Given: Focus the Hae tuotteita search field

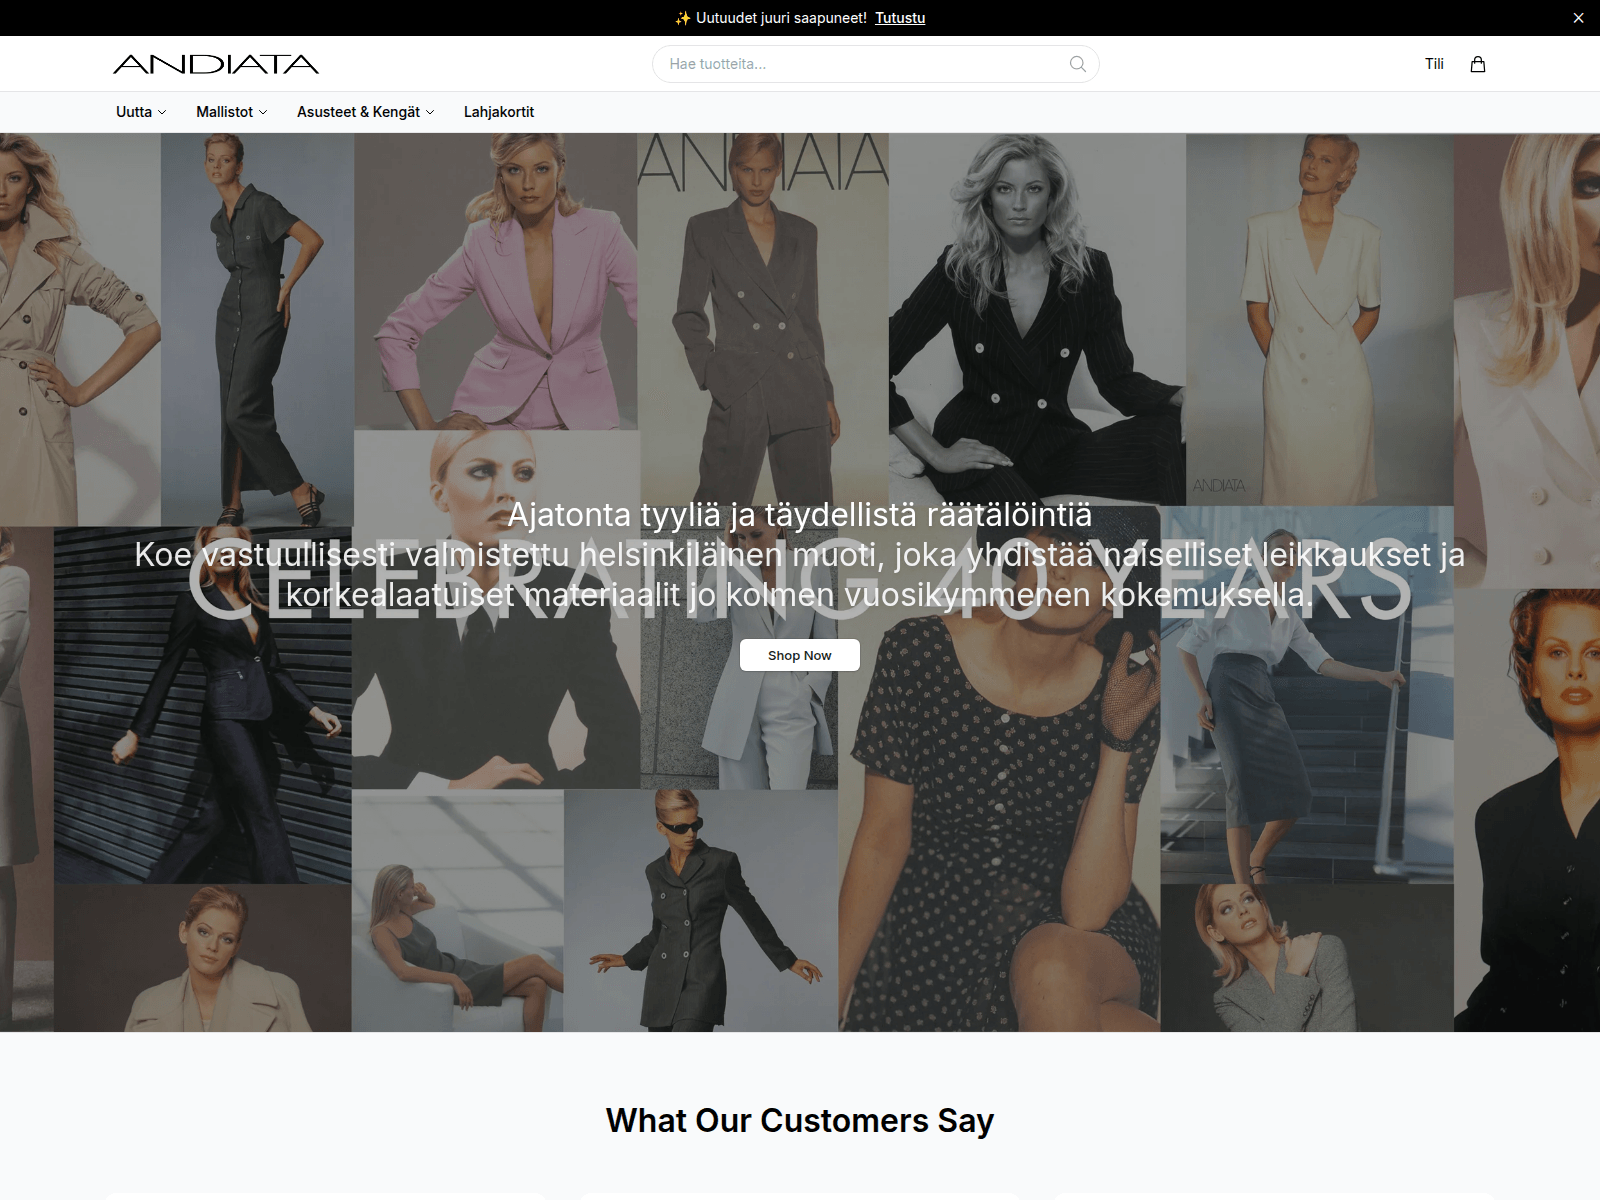Looking at the screenshot, I should coord(876,64).
